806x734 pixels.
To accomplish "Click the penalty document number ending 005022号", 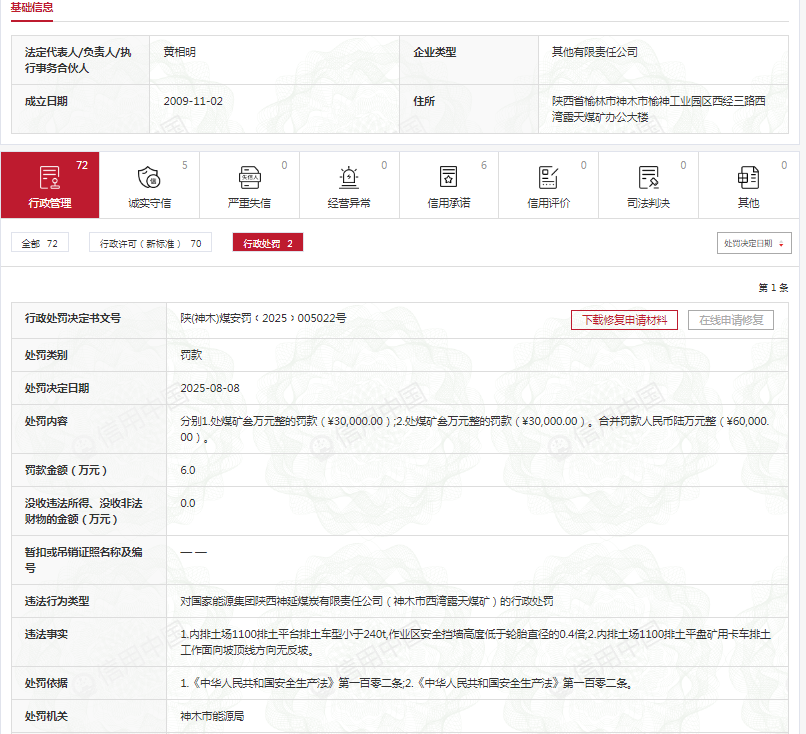I will 263,318.
